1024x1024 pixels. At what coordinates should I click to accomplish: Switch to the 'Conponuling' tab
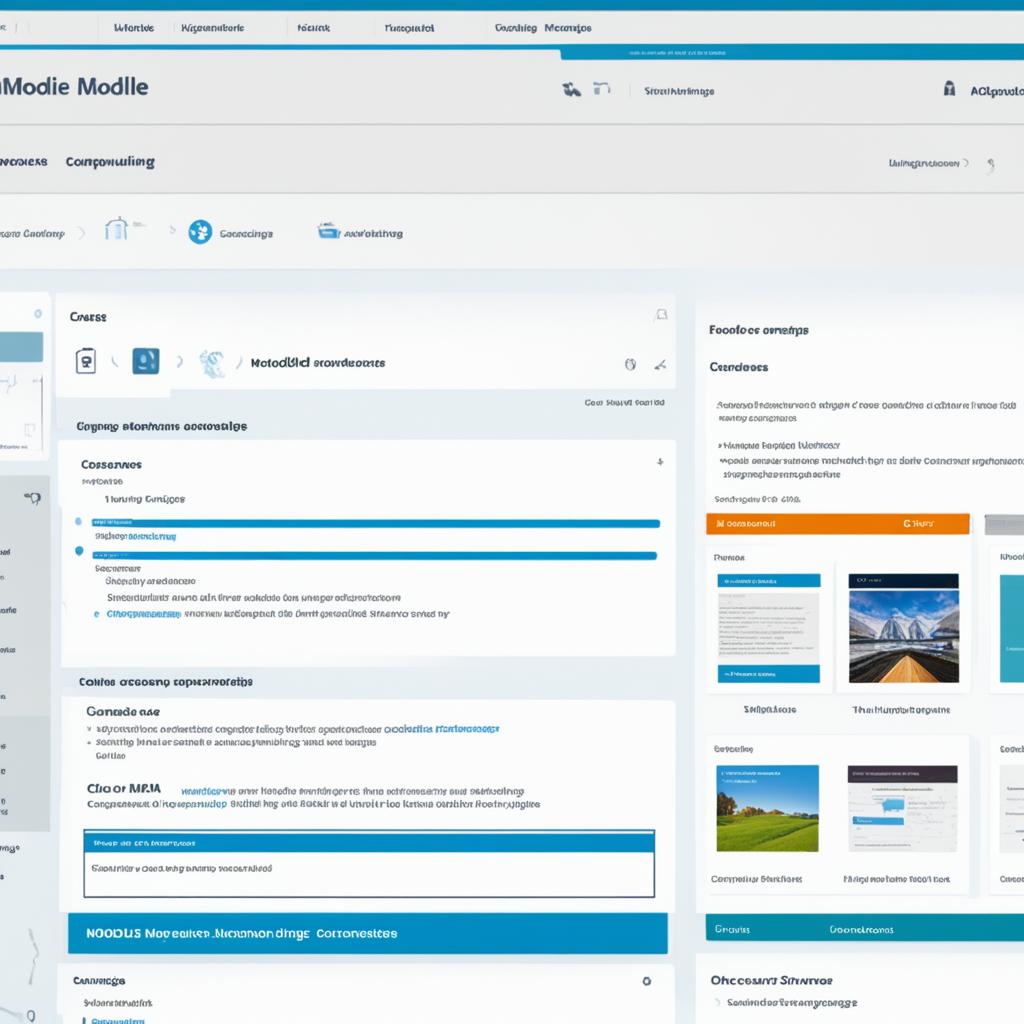coord(110,161)
